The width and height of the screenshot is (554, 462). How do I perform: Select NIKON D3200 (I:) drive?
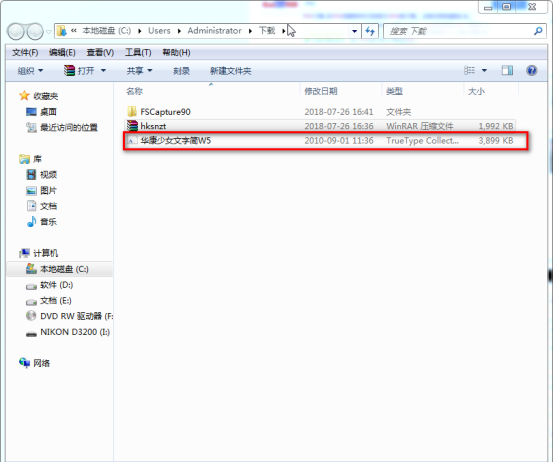68,332
